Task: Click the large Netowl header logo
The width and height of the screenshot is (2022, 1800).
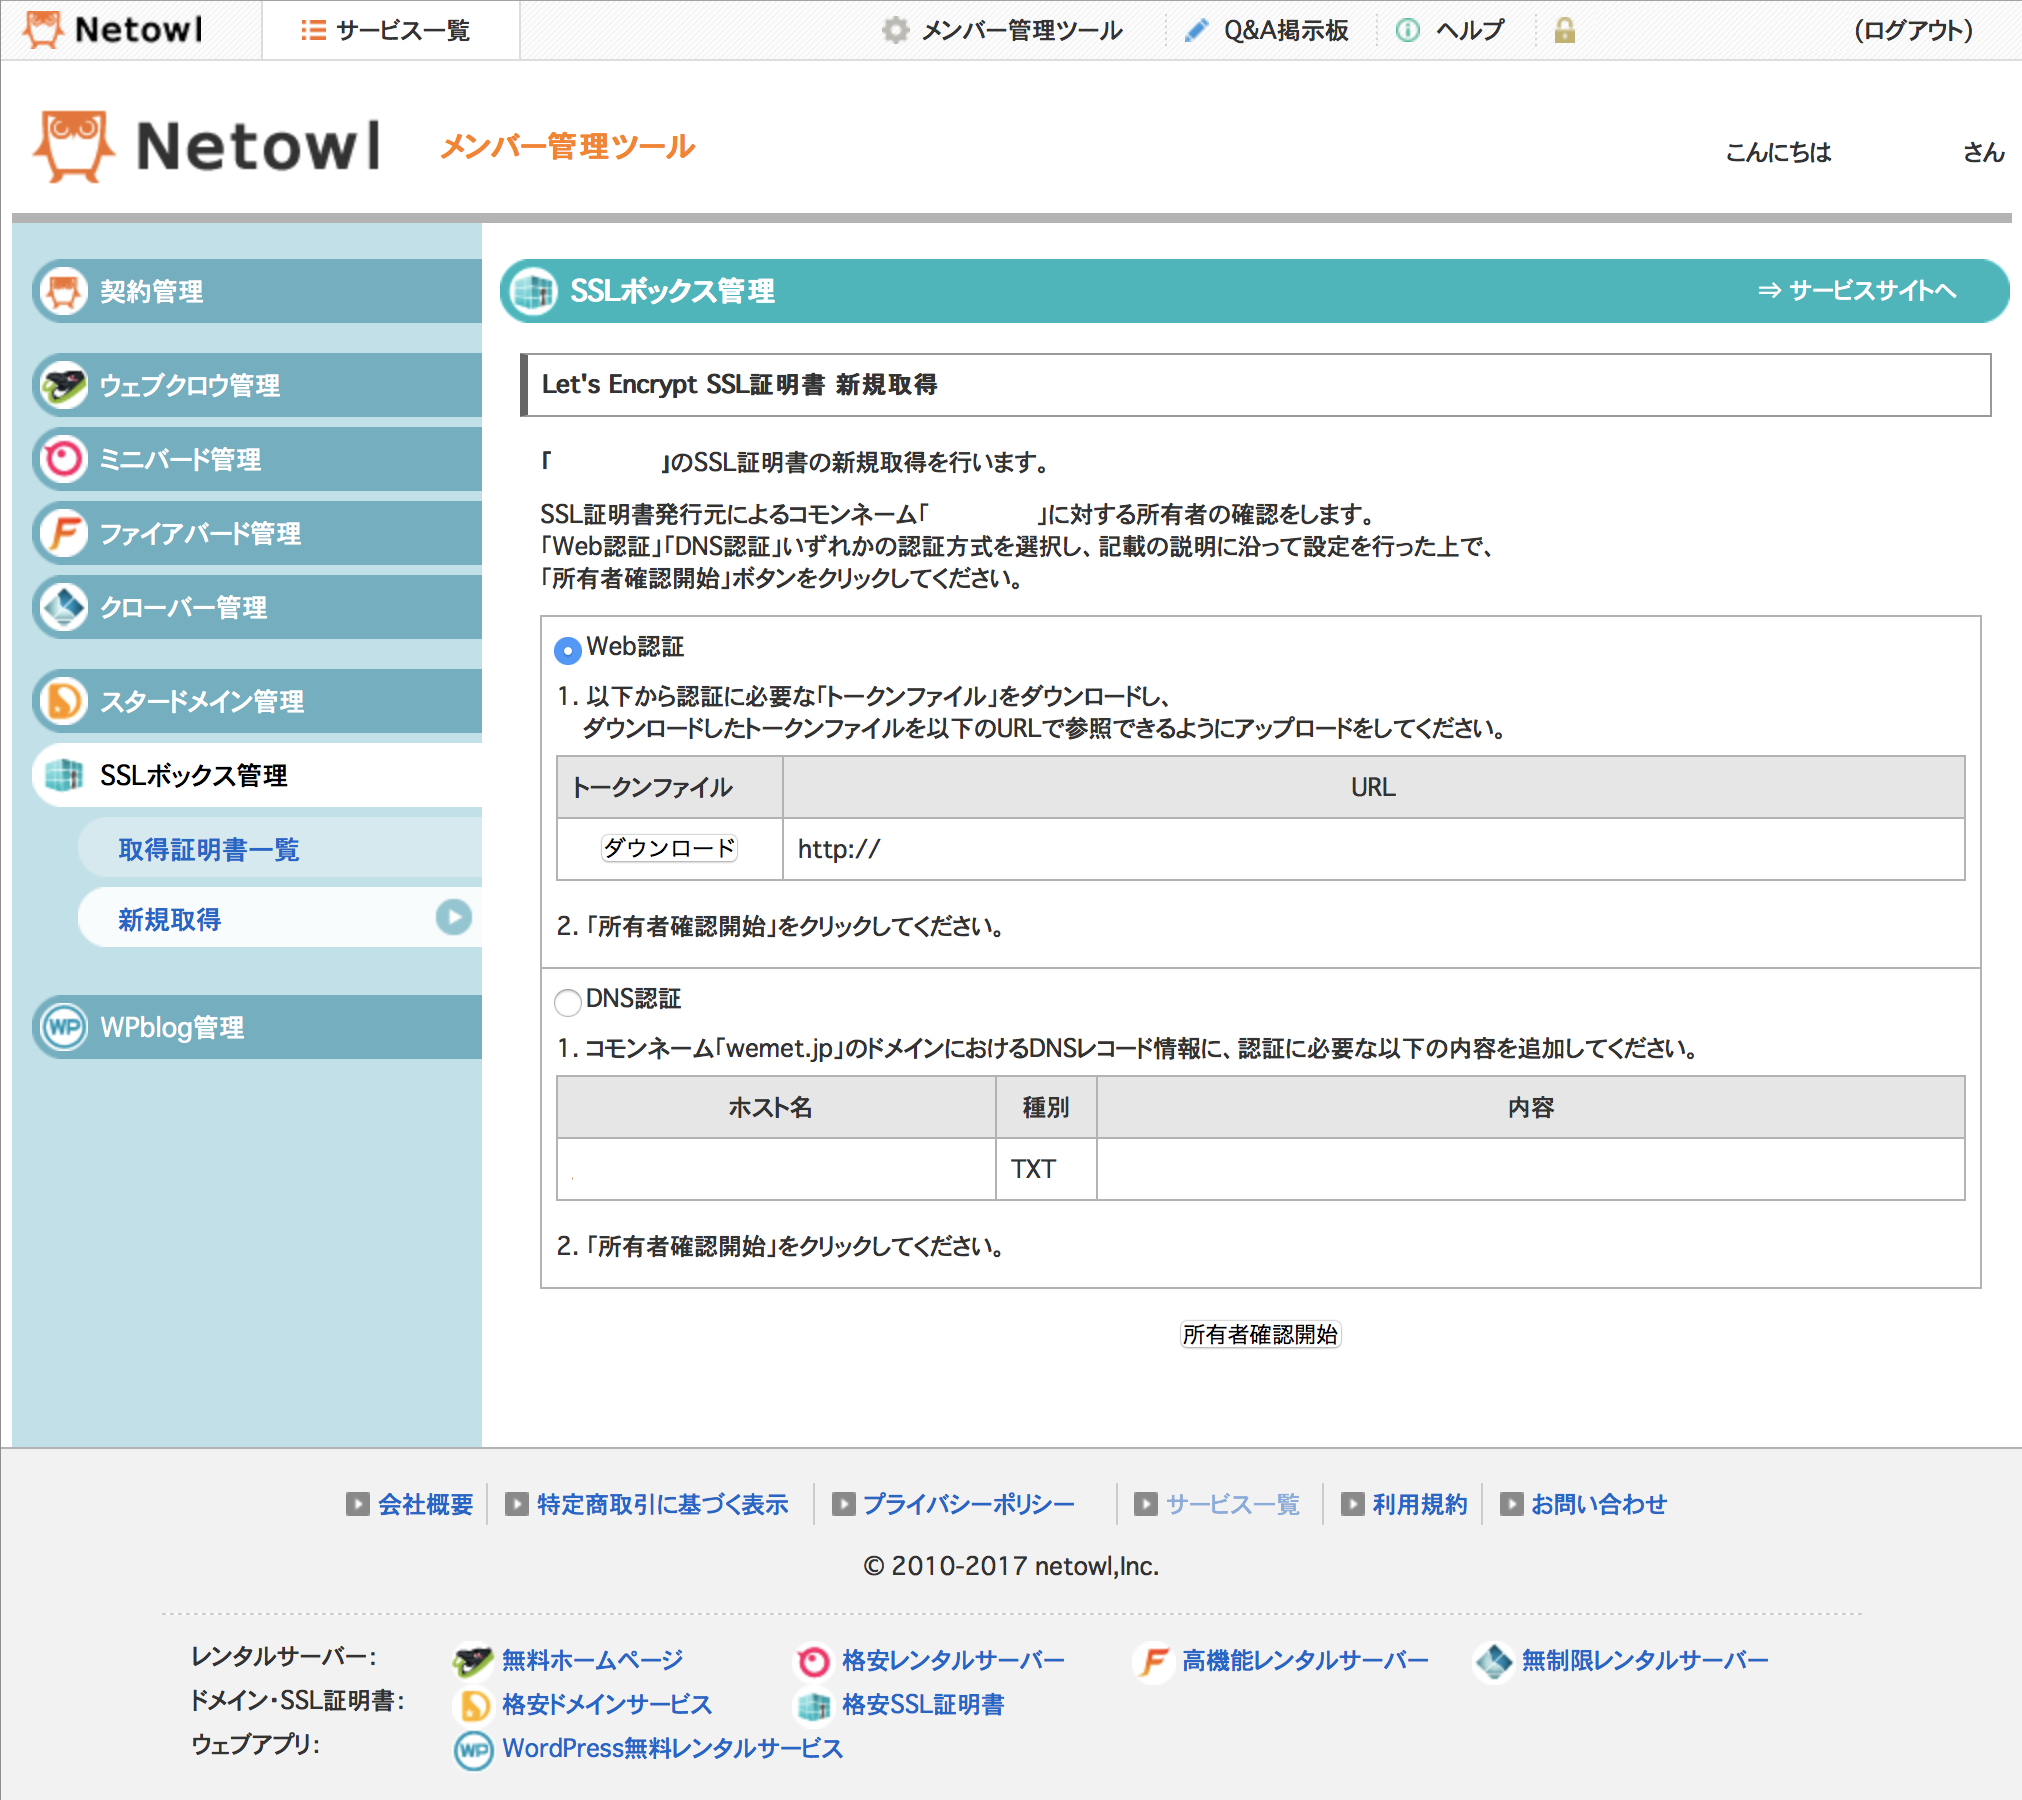Action: (x=207, y=146)
